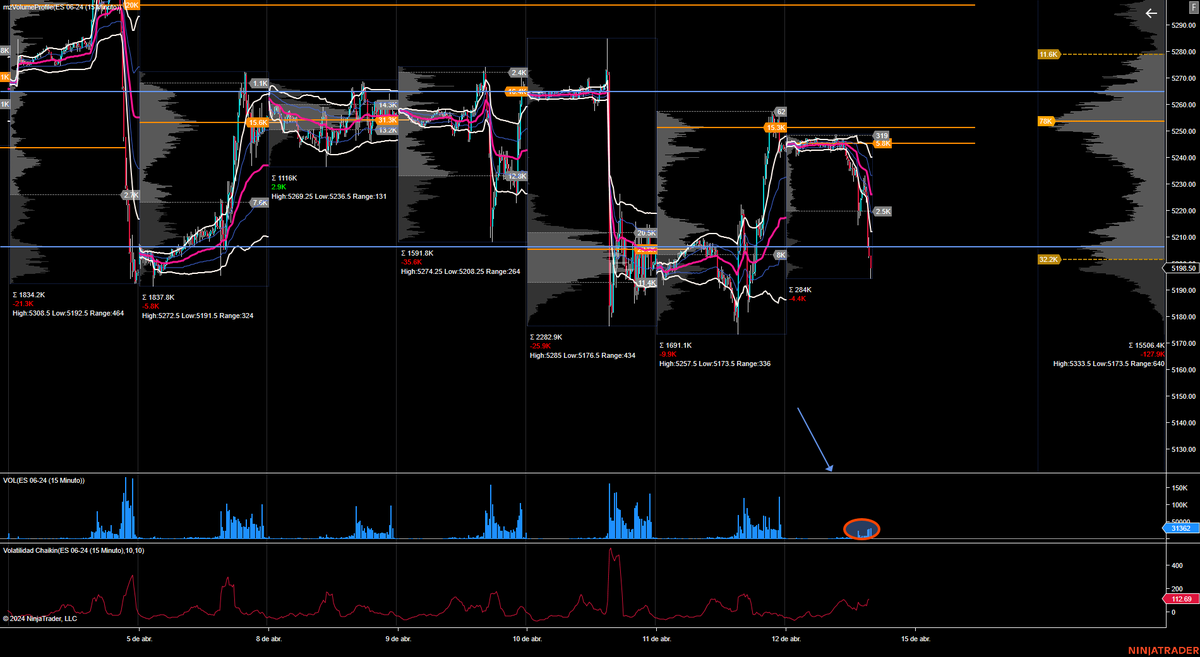Click the 15 de abr. date label
Screen dimensions: 1200x657
pyautogui.click(x=916, y=637)
